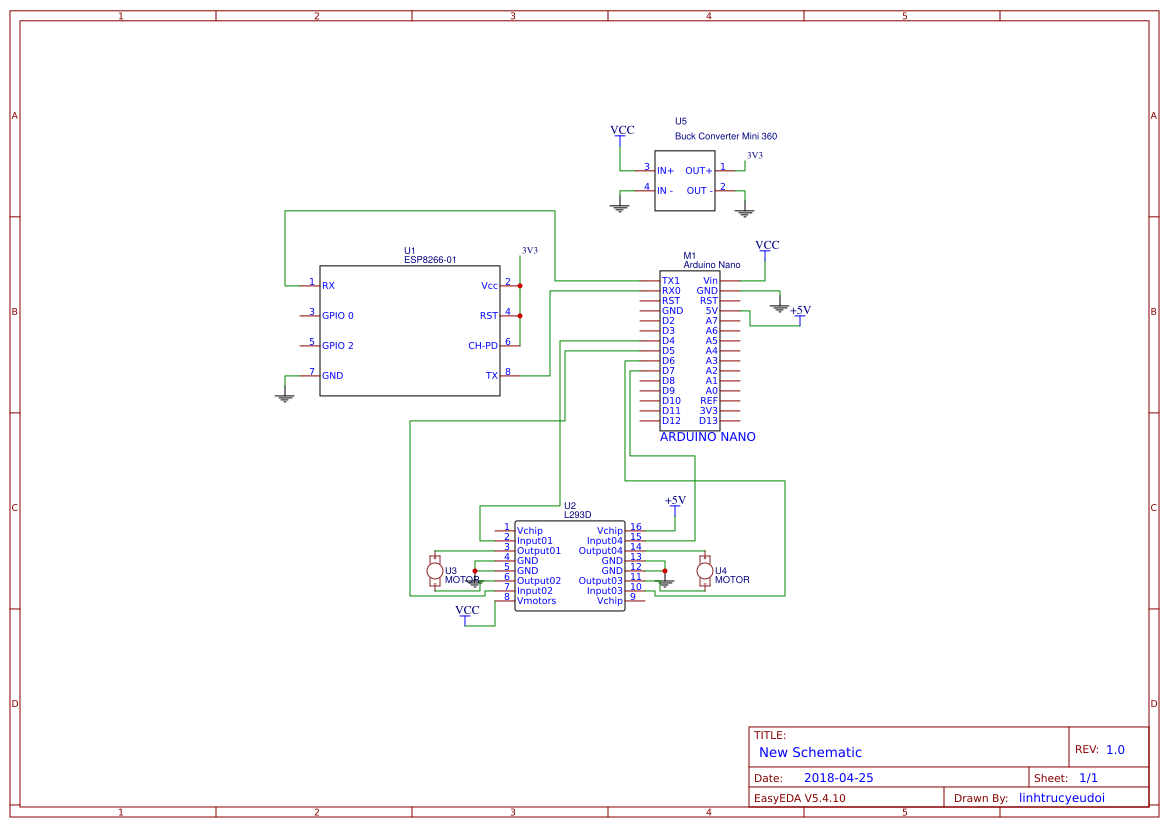Select the VCC power flag below L293D Vmotors
1169x827 pixels.
coord(467,613)
